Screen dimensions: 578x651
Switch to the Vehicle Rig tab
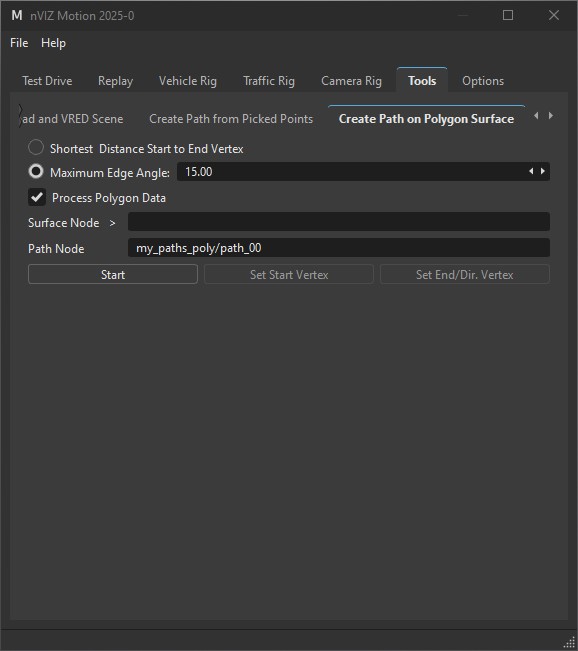point(188,81)
